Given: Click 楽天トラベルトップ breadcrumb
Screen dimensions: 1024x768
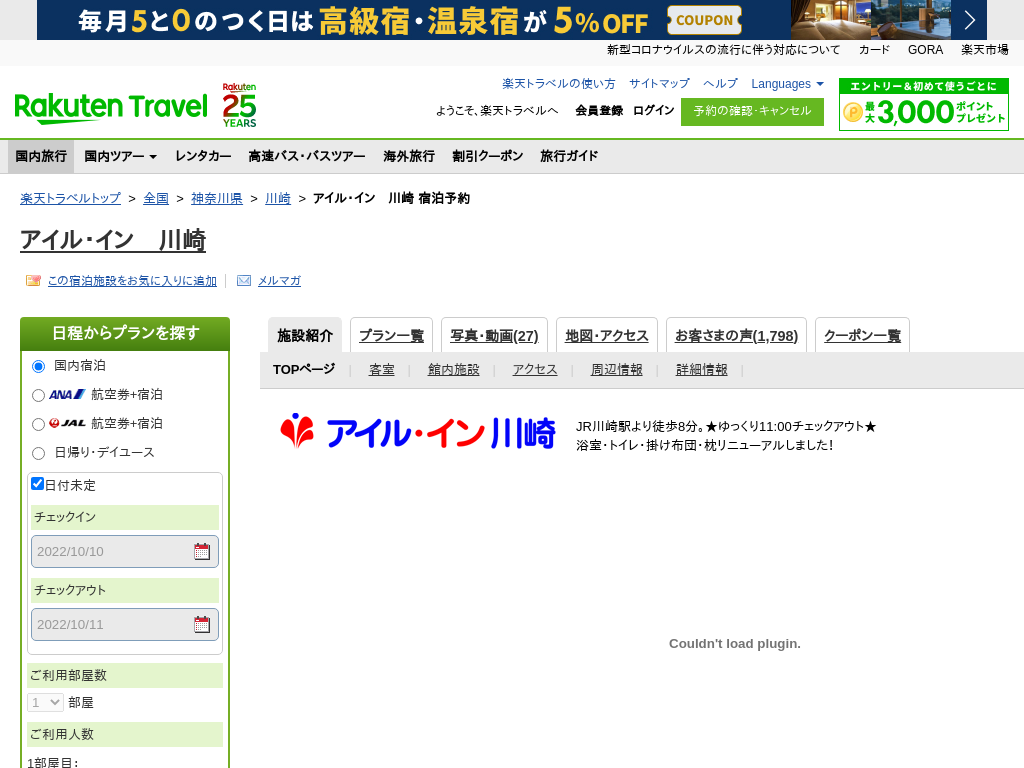Looking at the screenshot, I should pyautogui.click(x=71, y=199).
